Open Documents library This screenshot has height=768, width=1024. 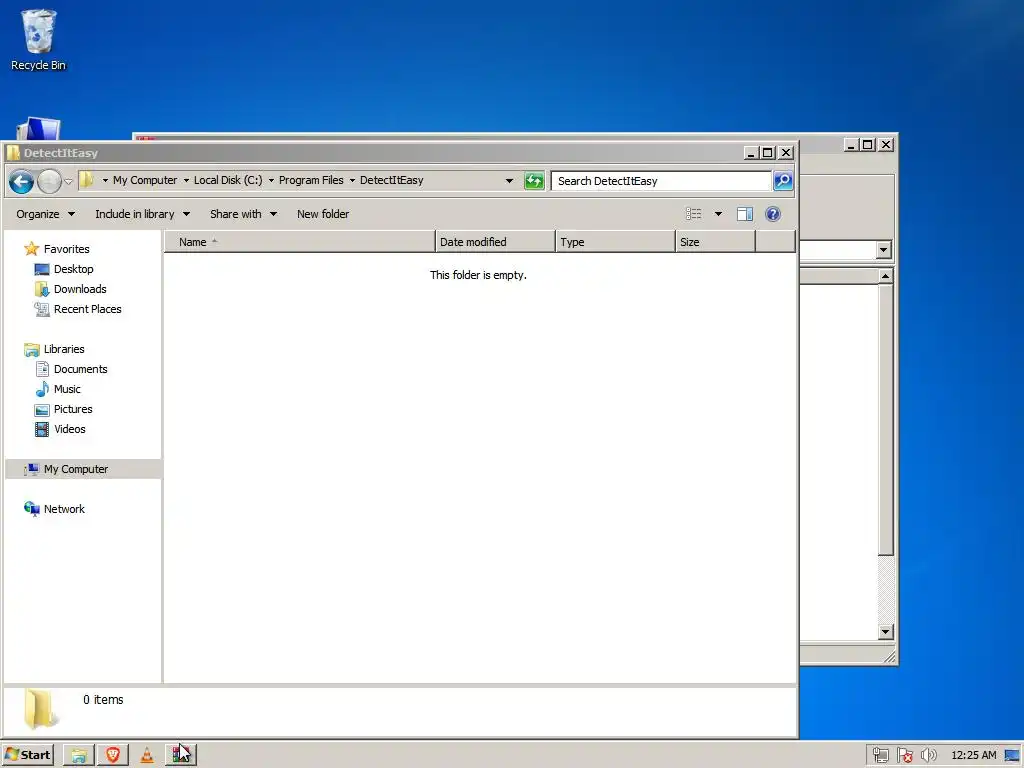(x=80, y=370)
